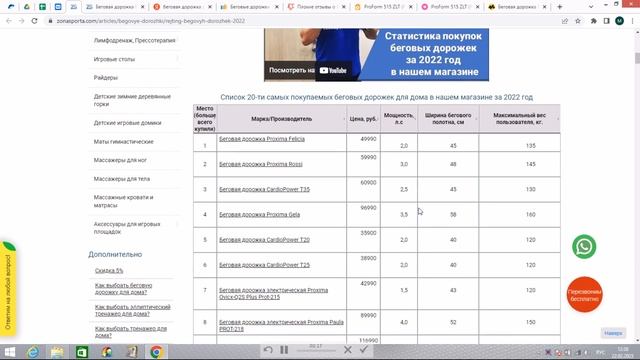Cancel recording with the X icon

coord(348,350)
